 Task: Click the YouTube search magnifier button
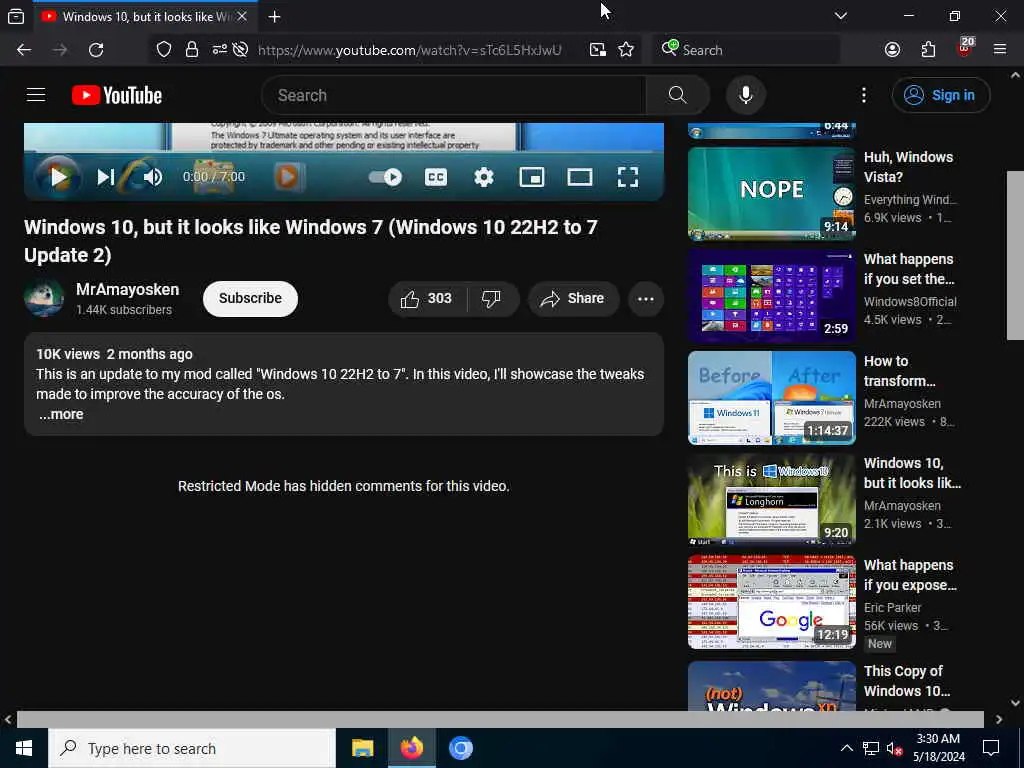(677, 95)
